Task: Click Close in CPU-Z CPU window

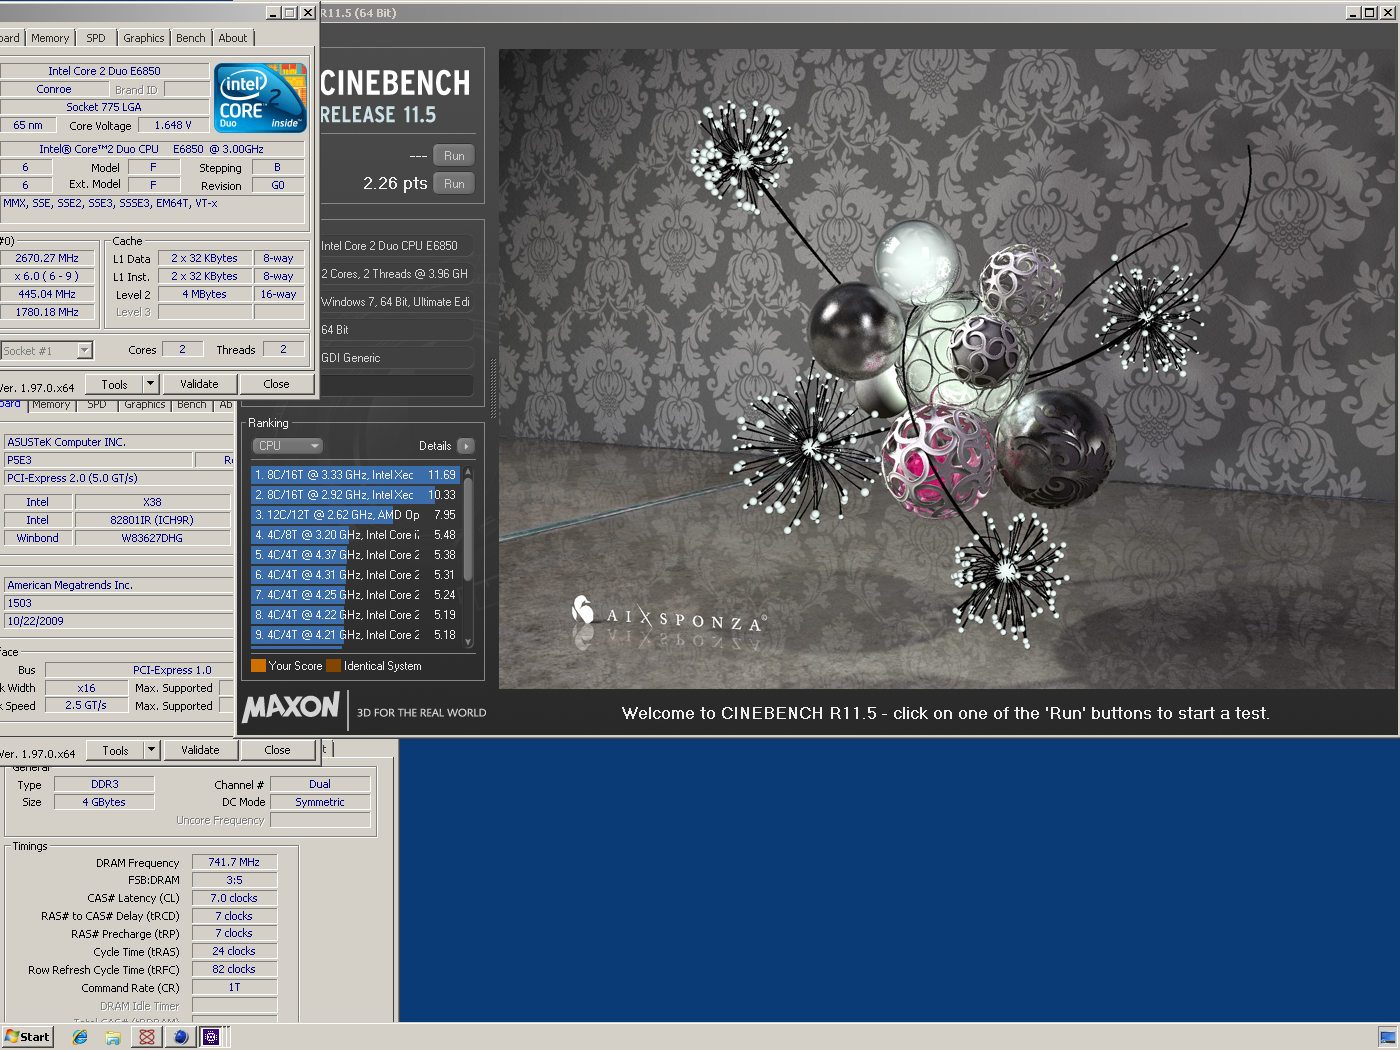Action: [277, 384]
